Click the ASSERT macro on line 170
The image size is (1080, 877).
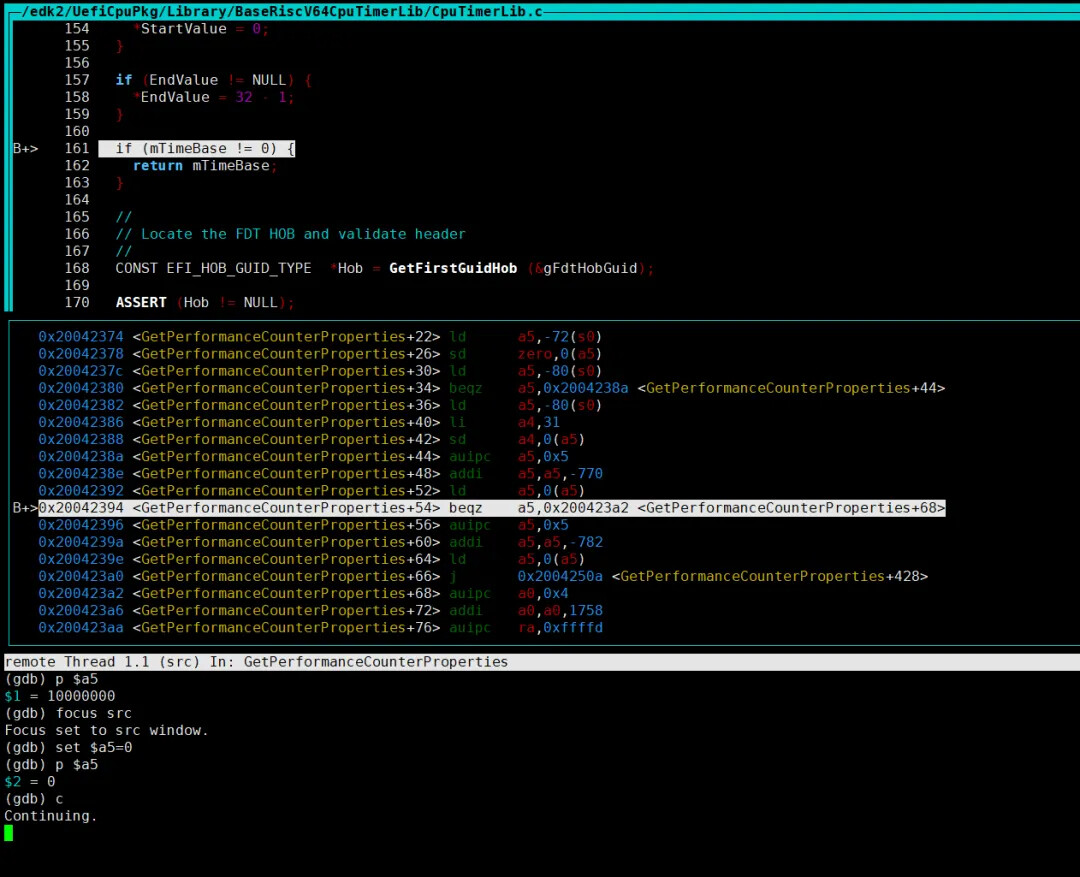pyautogui.click(x=141, y=302)
